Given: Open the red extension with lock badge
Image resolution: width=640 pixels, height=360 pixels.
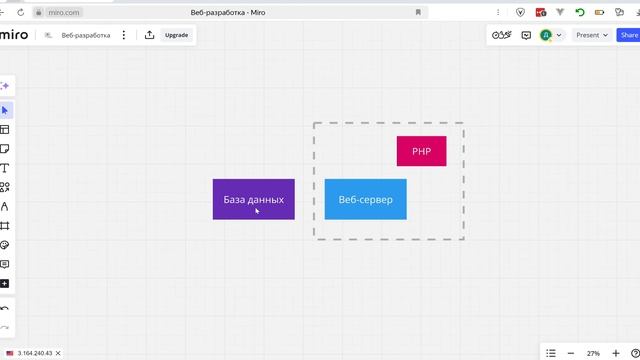Looking at the screenshot, I should pyautogui.click(x=541, y=13).
